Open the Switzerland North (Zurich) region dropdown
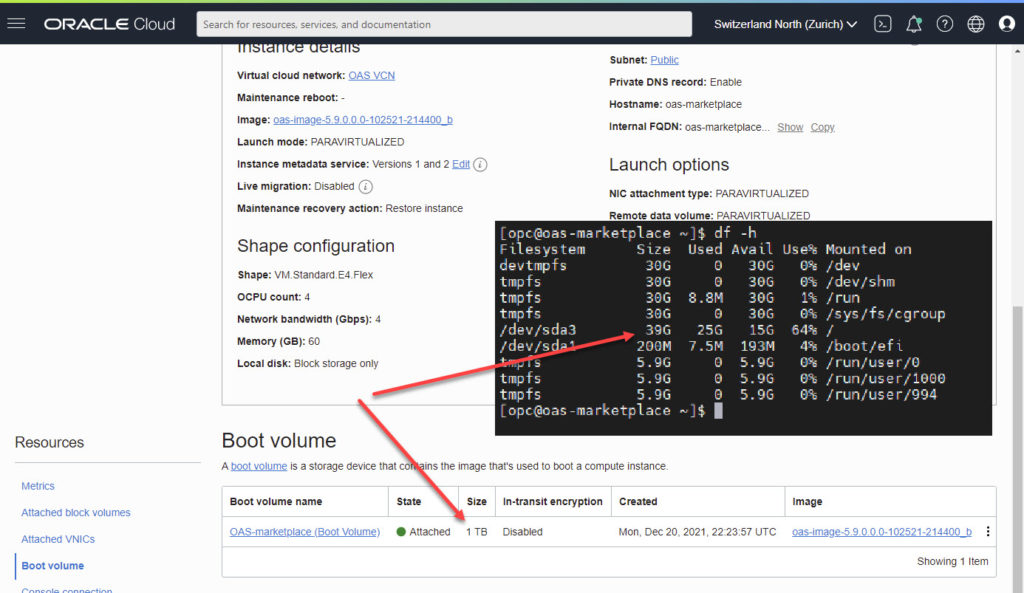 [785, 24]
